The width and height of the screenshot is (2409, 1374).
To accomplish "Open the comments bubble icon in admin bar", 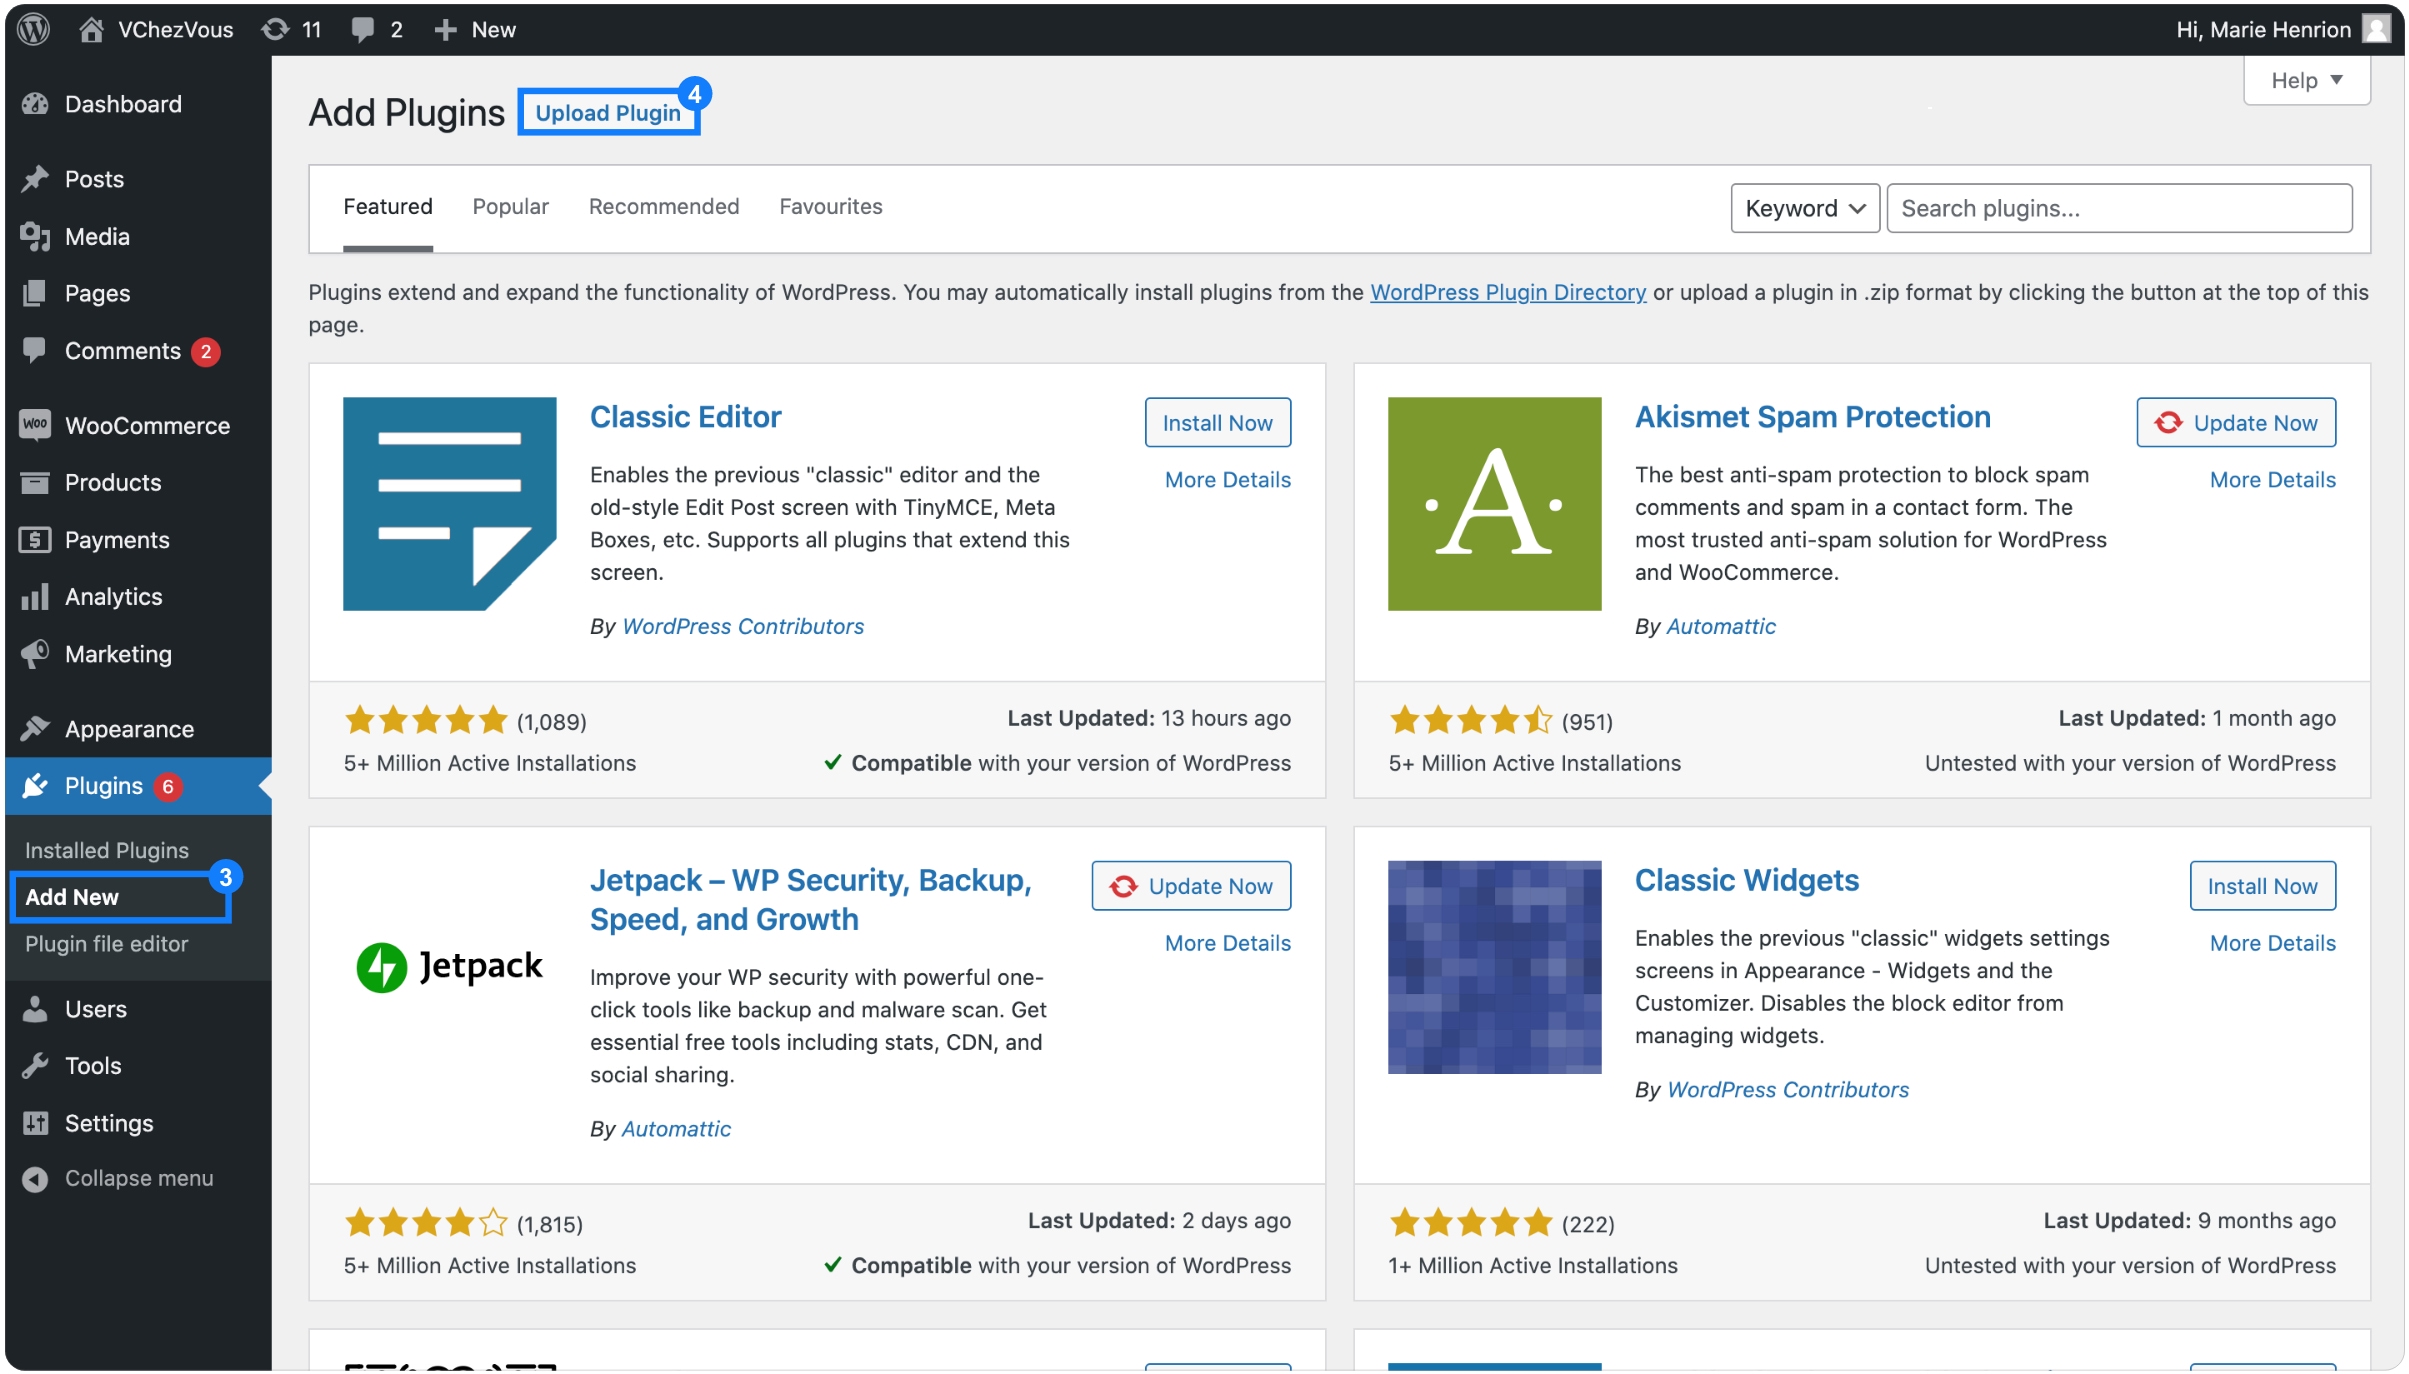I will coord(362,29).
